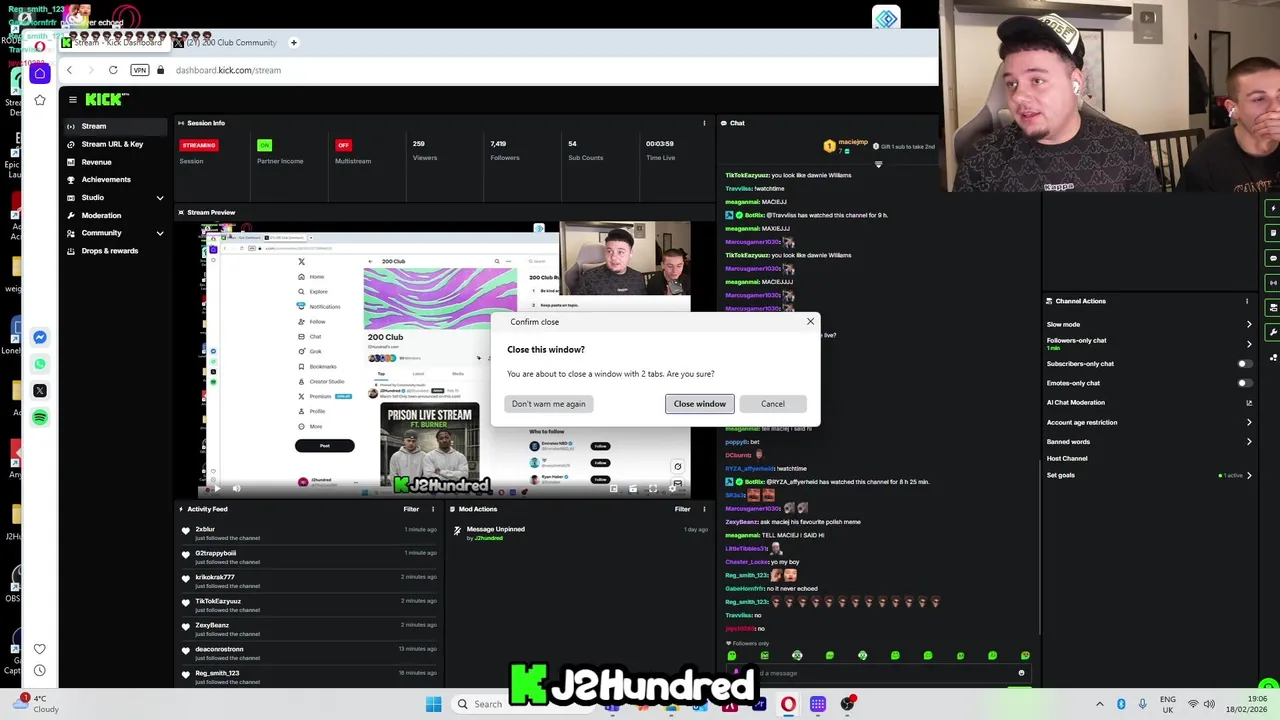1280x720 pixels.
Task: Open taskbar weather widget
Action: pyautogui.click(x=37, y=704)
